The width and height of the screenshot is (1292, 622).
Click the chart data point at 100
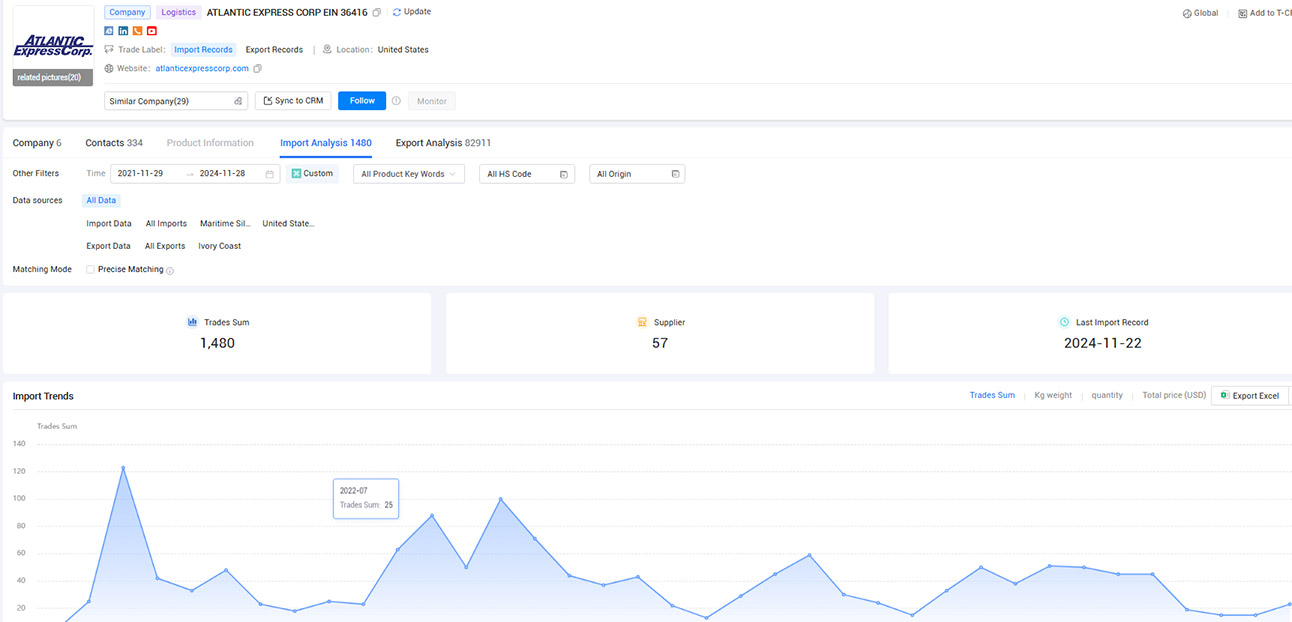[500, 499]
